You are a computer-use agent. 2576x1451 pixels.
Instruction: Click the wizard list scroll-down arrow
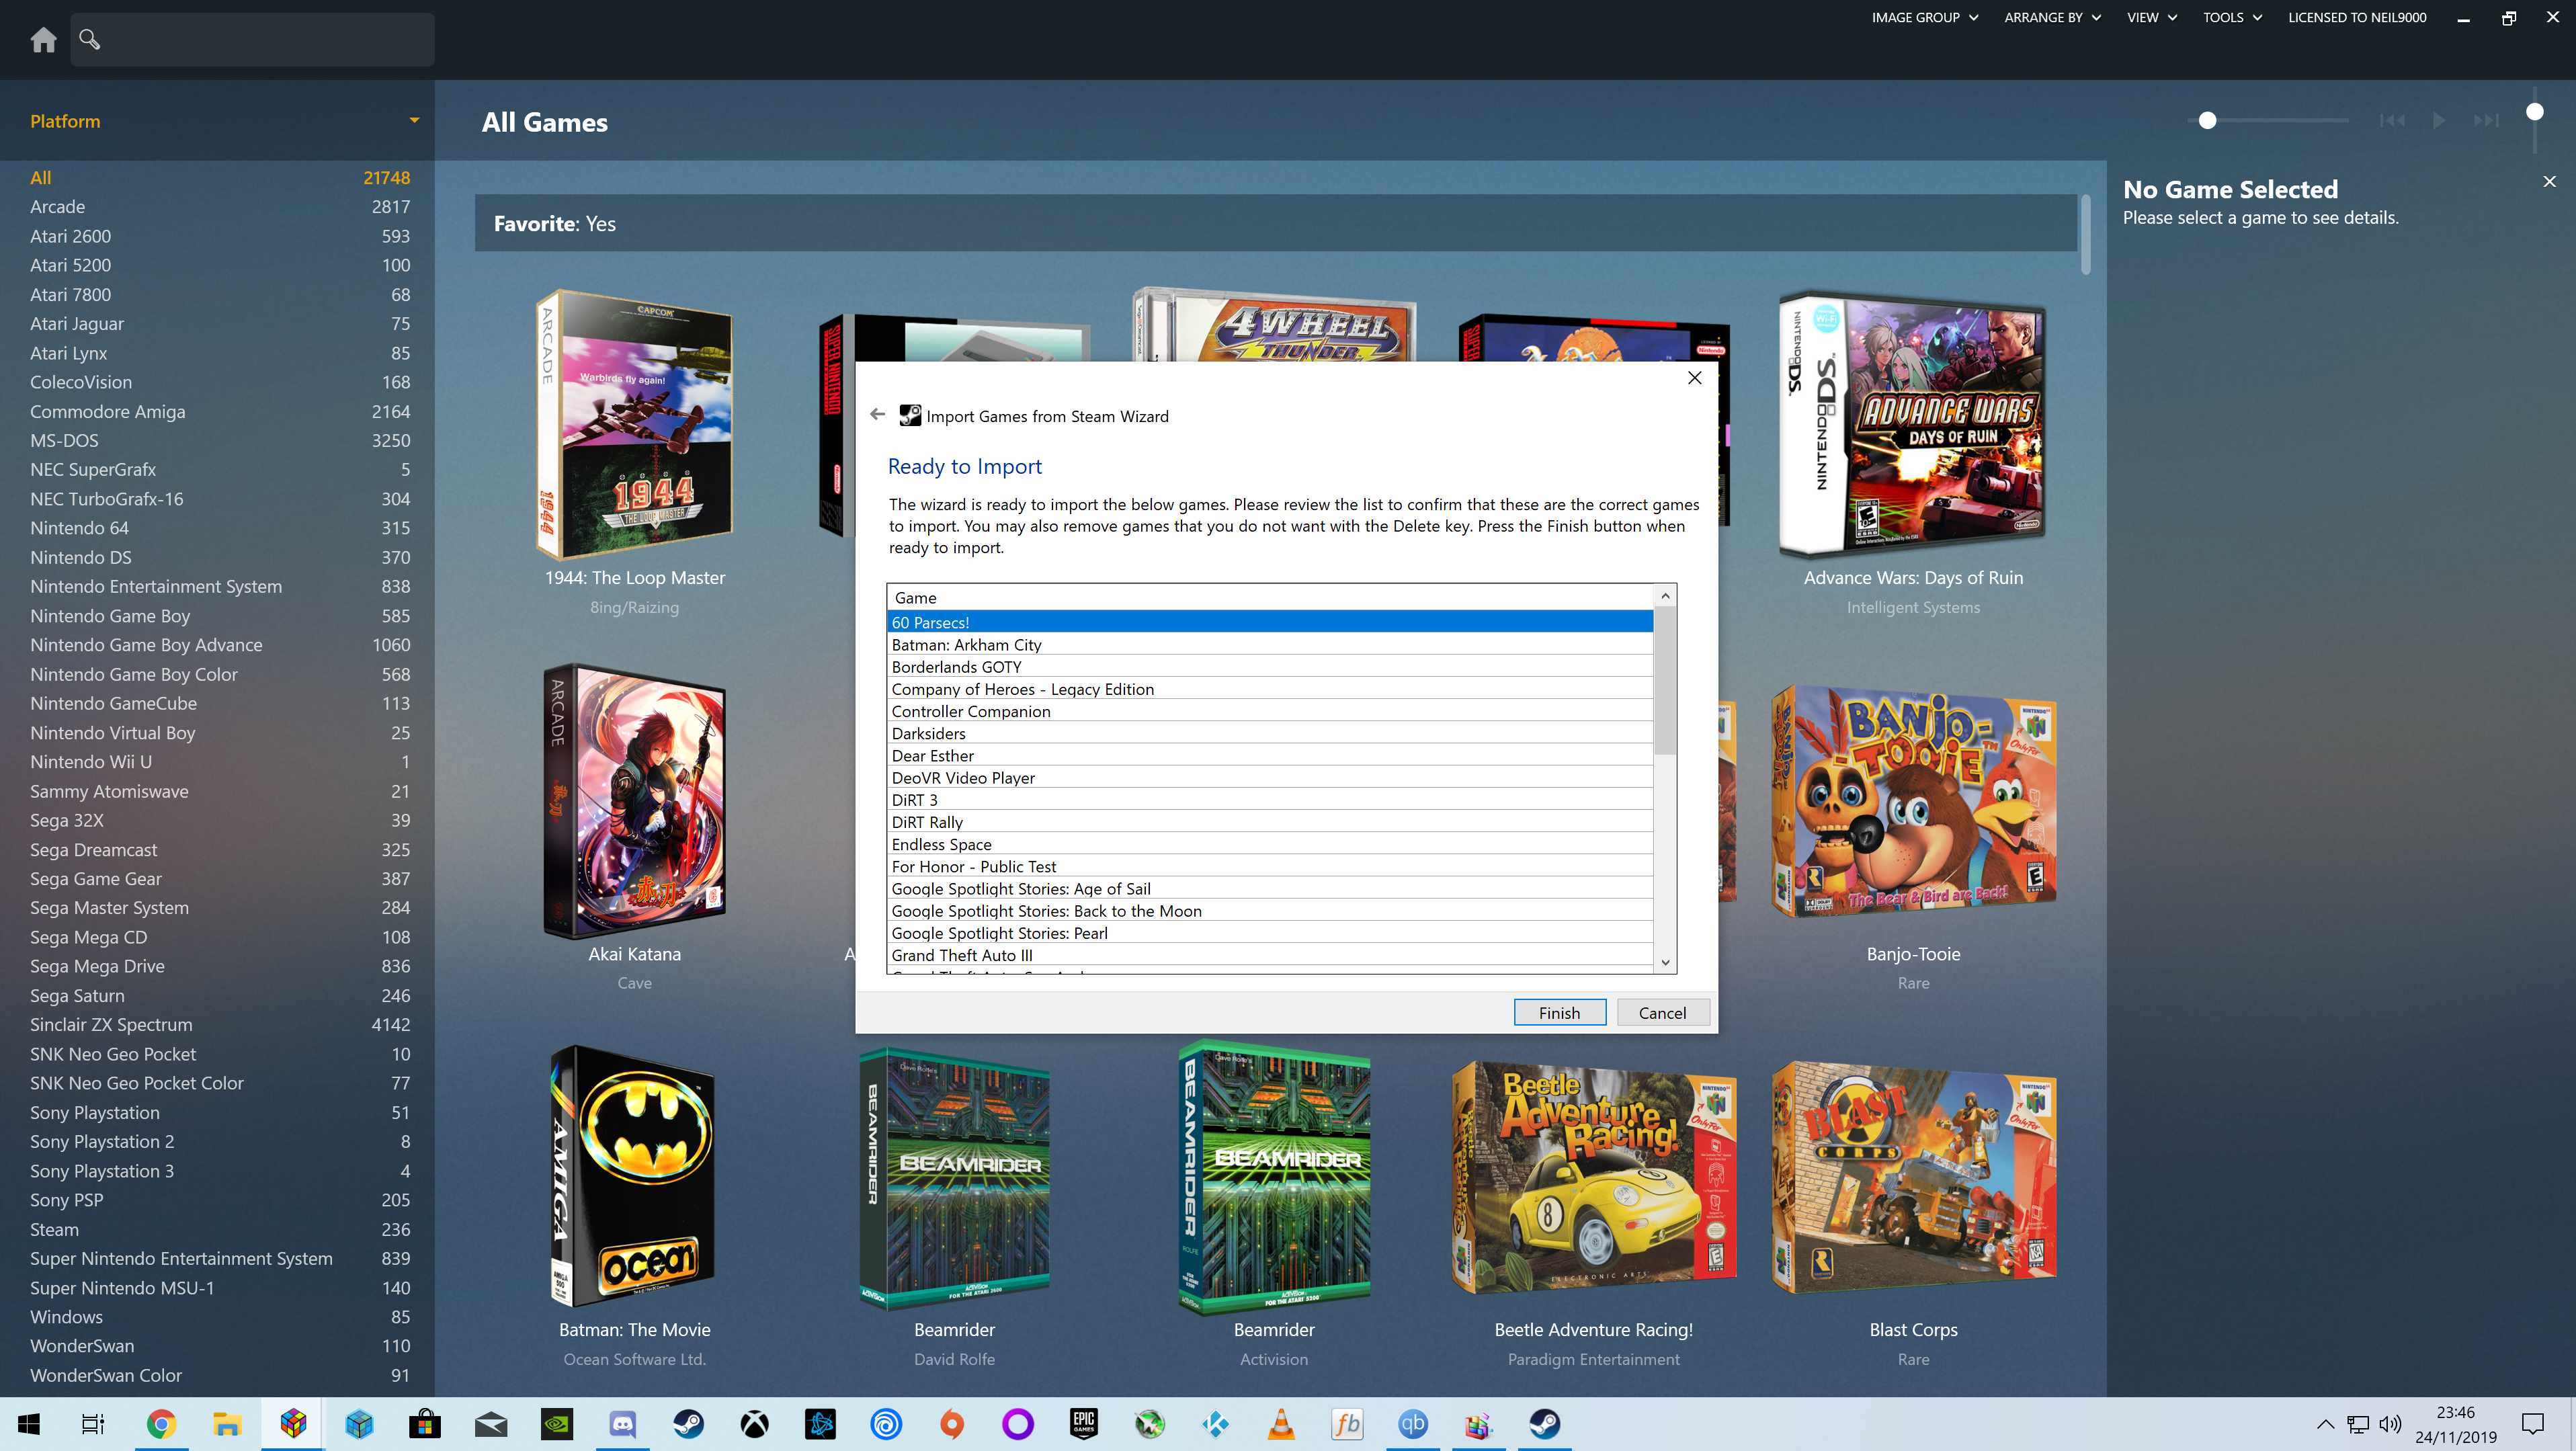(1665, 962)
